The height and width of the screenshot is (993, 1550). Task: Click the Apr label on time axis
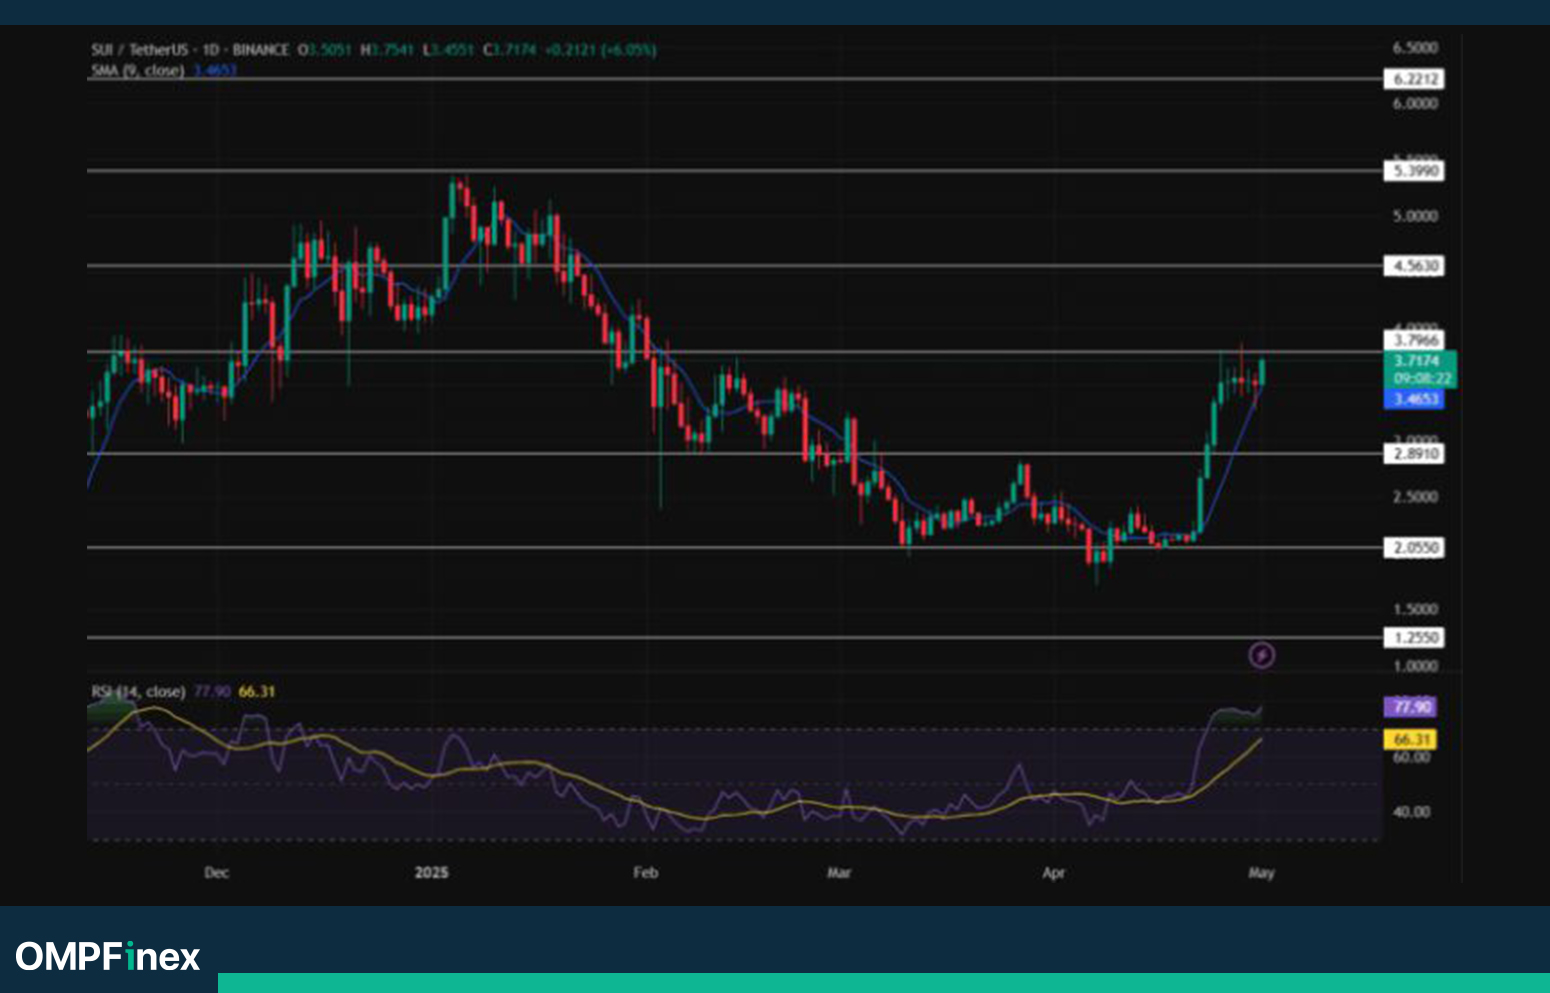[x=1054, y=873]
